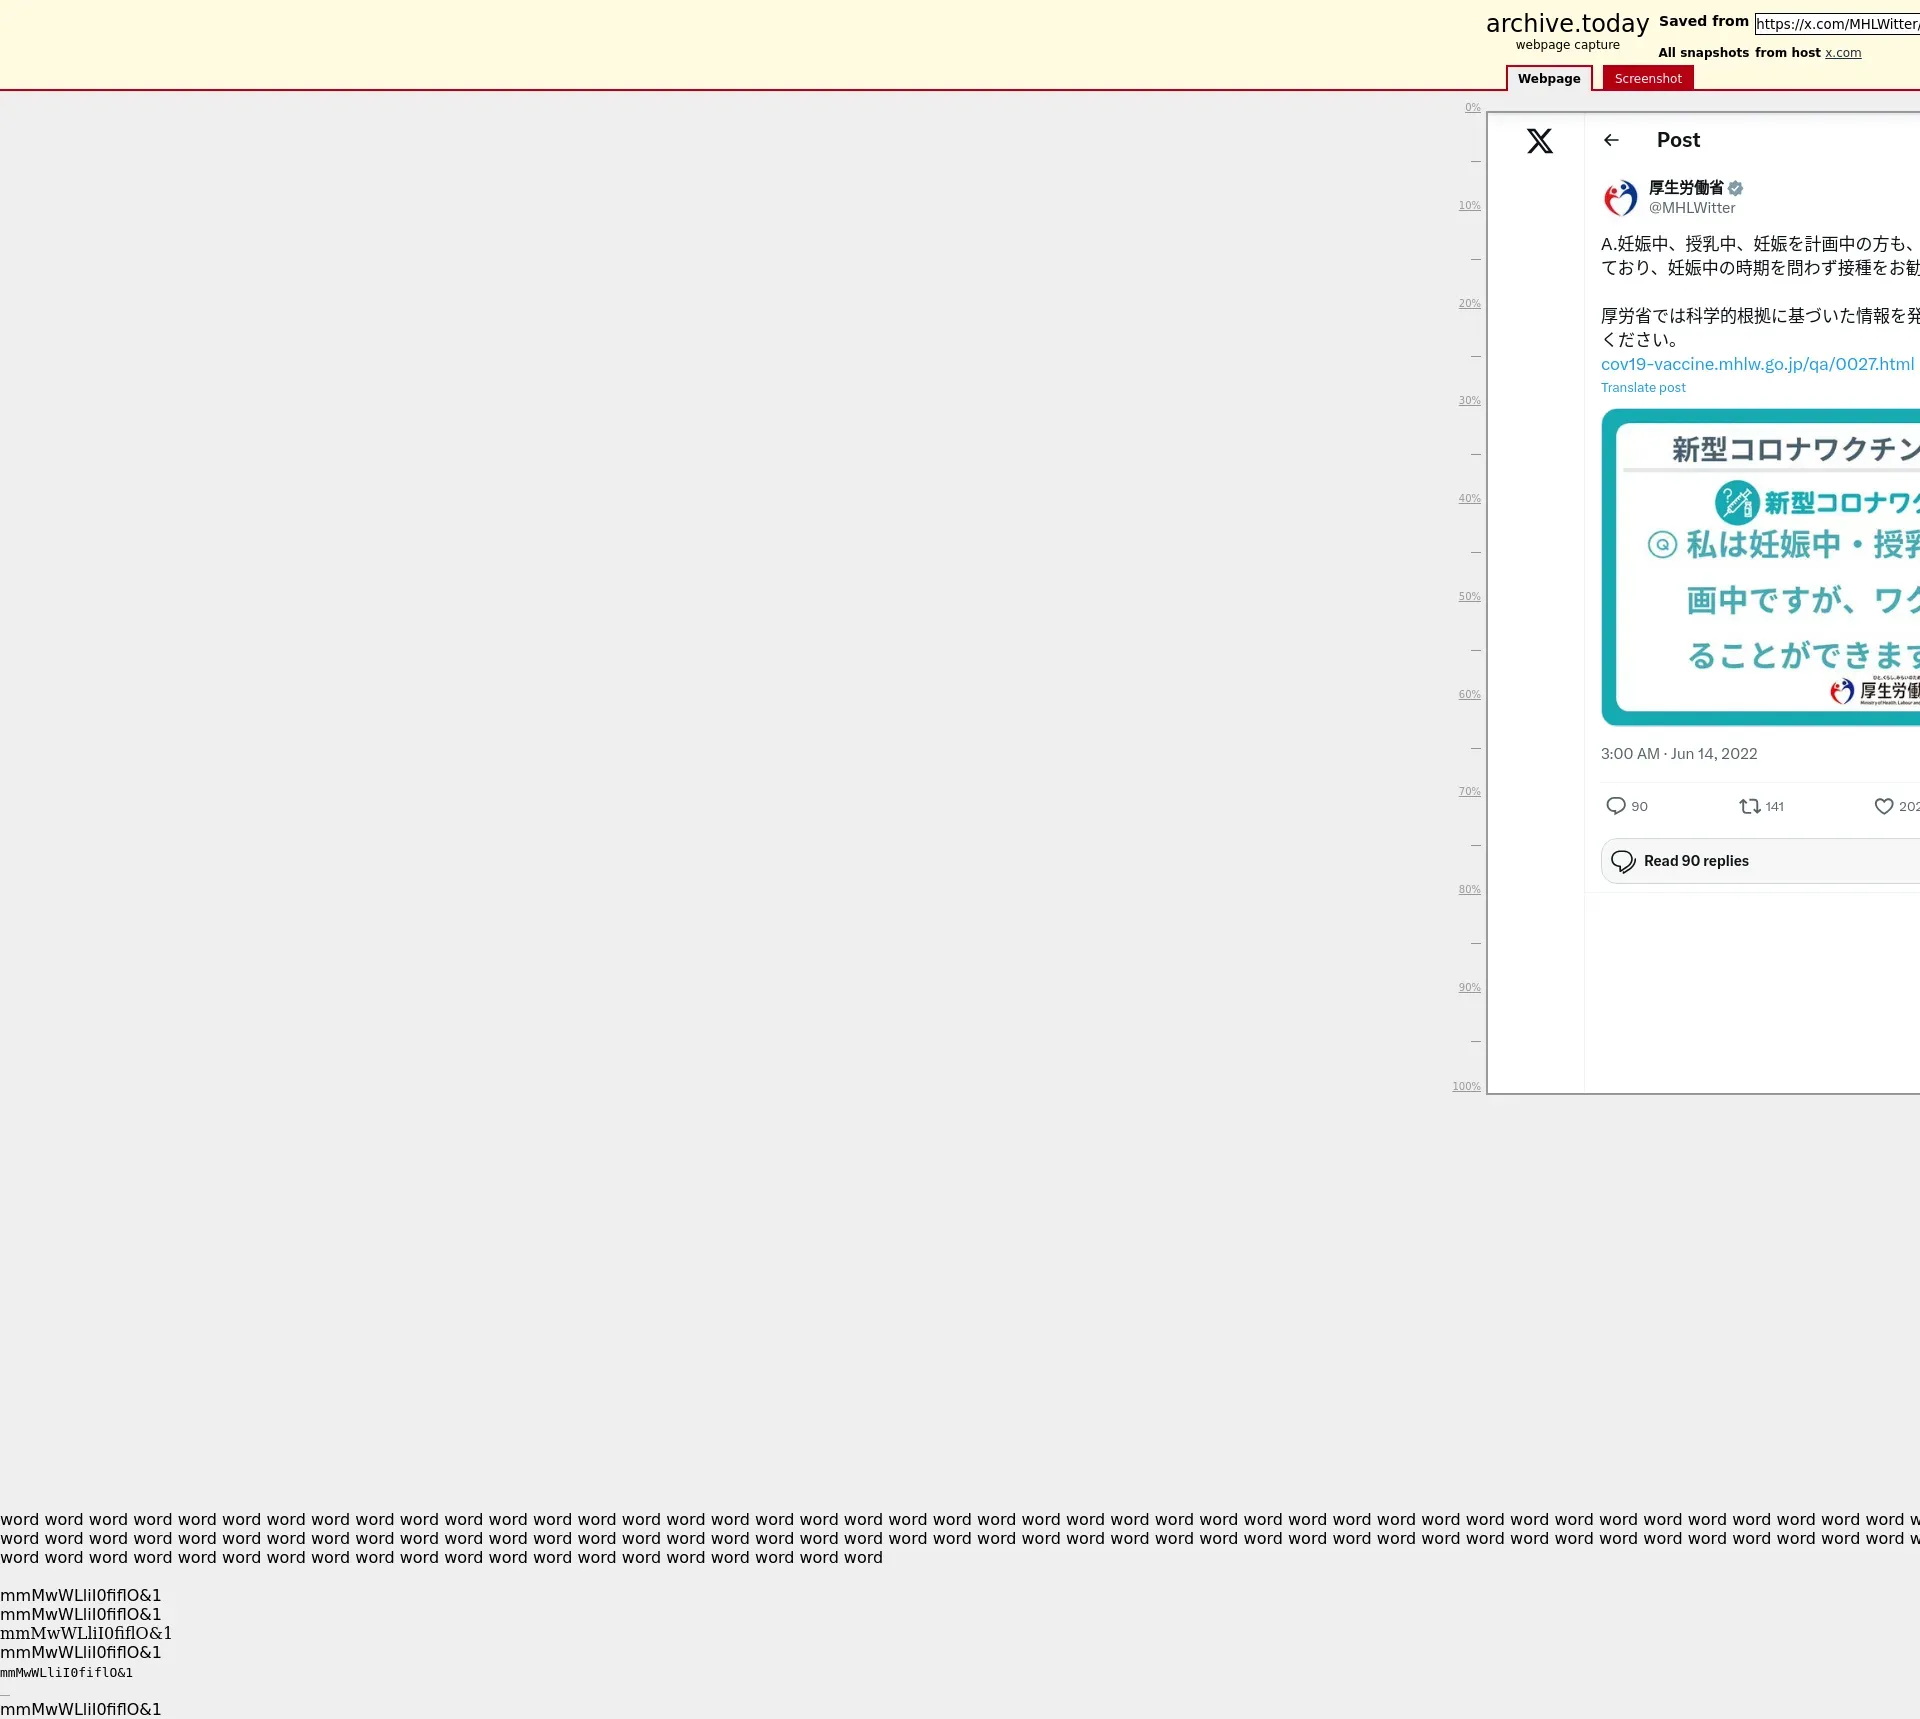
Task: Switch to the Screenshot tab
Action: (1647, 79)
